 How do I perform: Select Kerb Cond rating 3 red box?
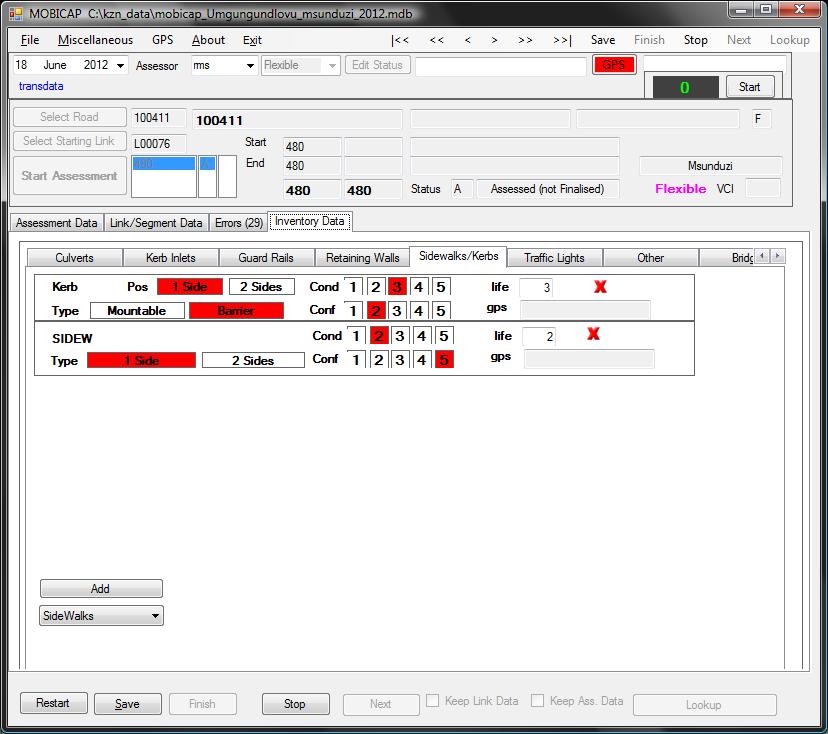[397, 287]
